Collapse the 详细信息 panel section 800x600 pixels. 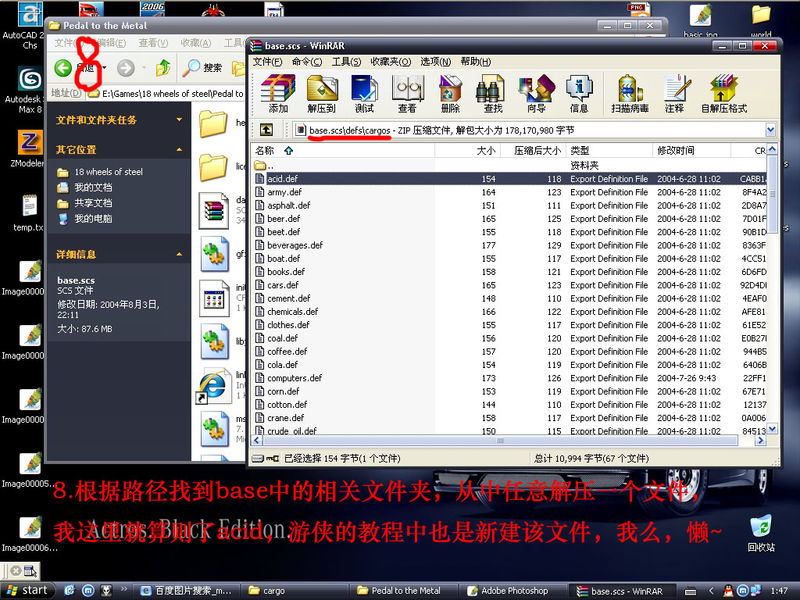click(179, 254)
